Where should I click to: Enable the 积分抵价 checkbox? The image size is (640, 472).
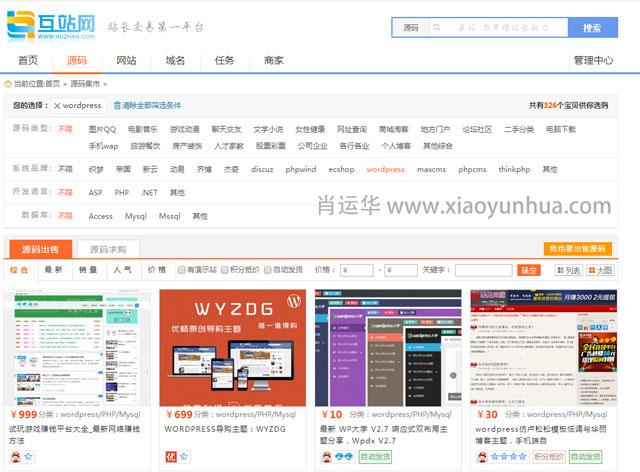224,270
